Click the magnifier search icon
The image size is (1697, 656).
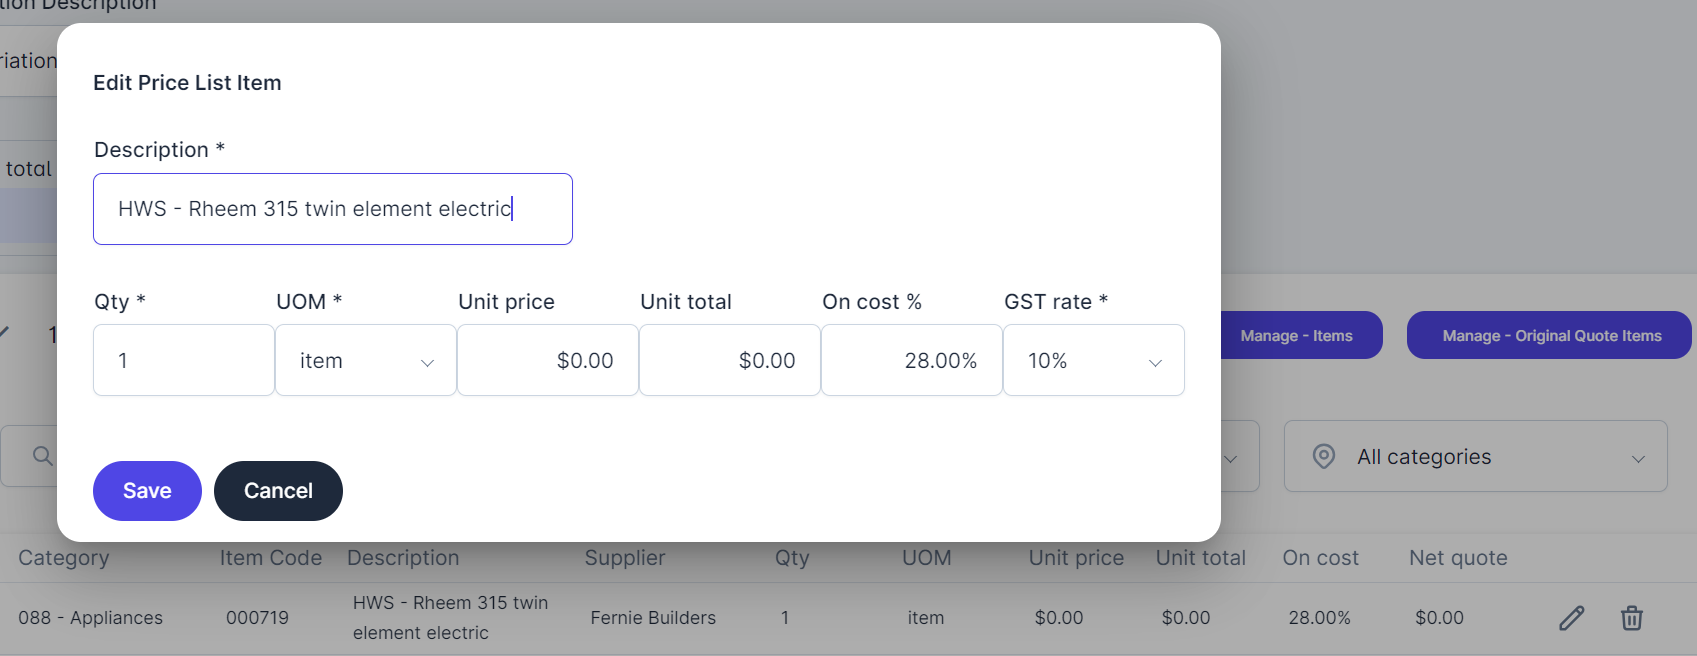coord(42,456)
